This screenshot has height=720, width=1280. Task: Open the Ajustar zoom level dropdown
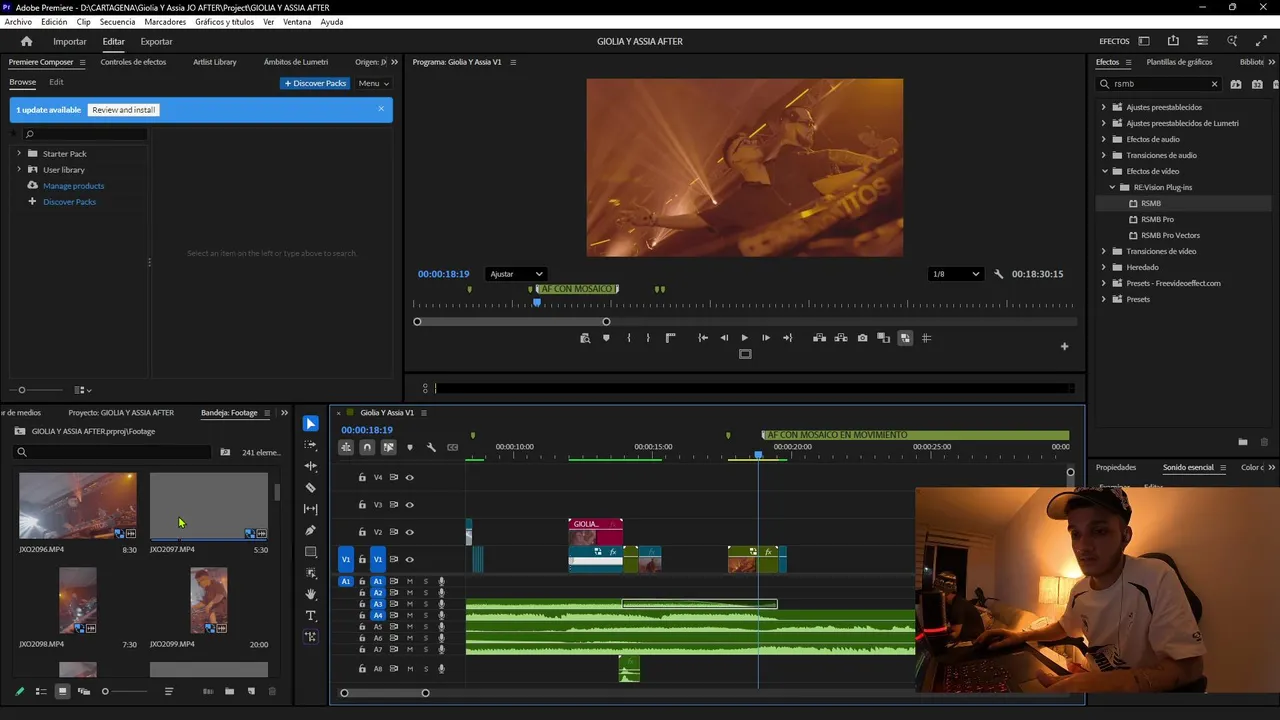pos(516,274)
